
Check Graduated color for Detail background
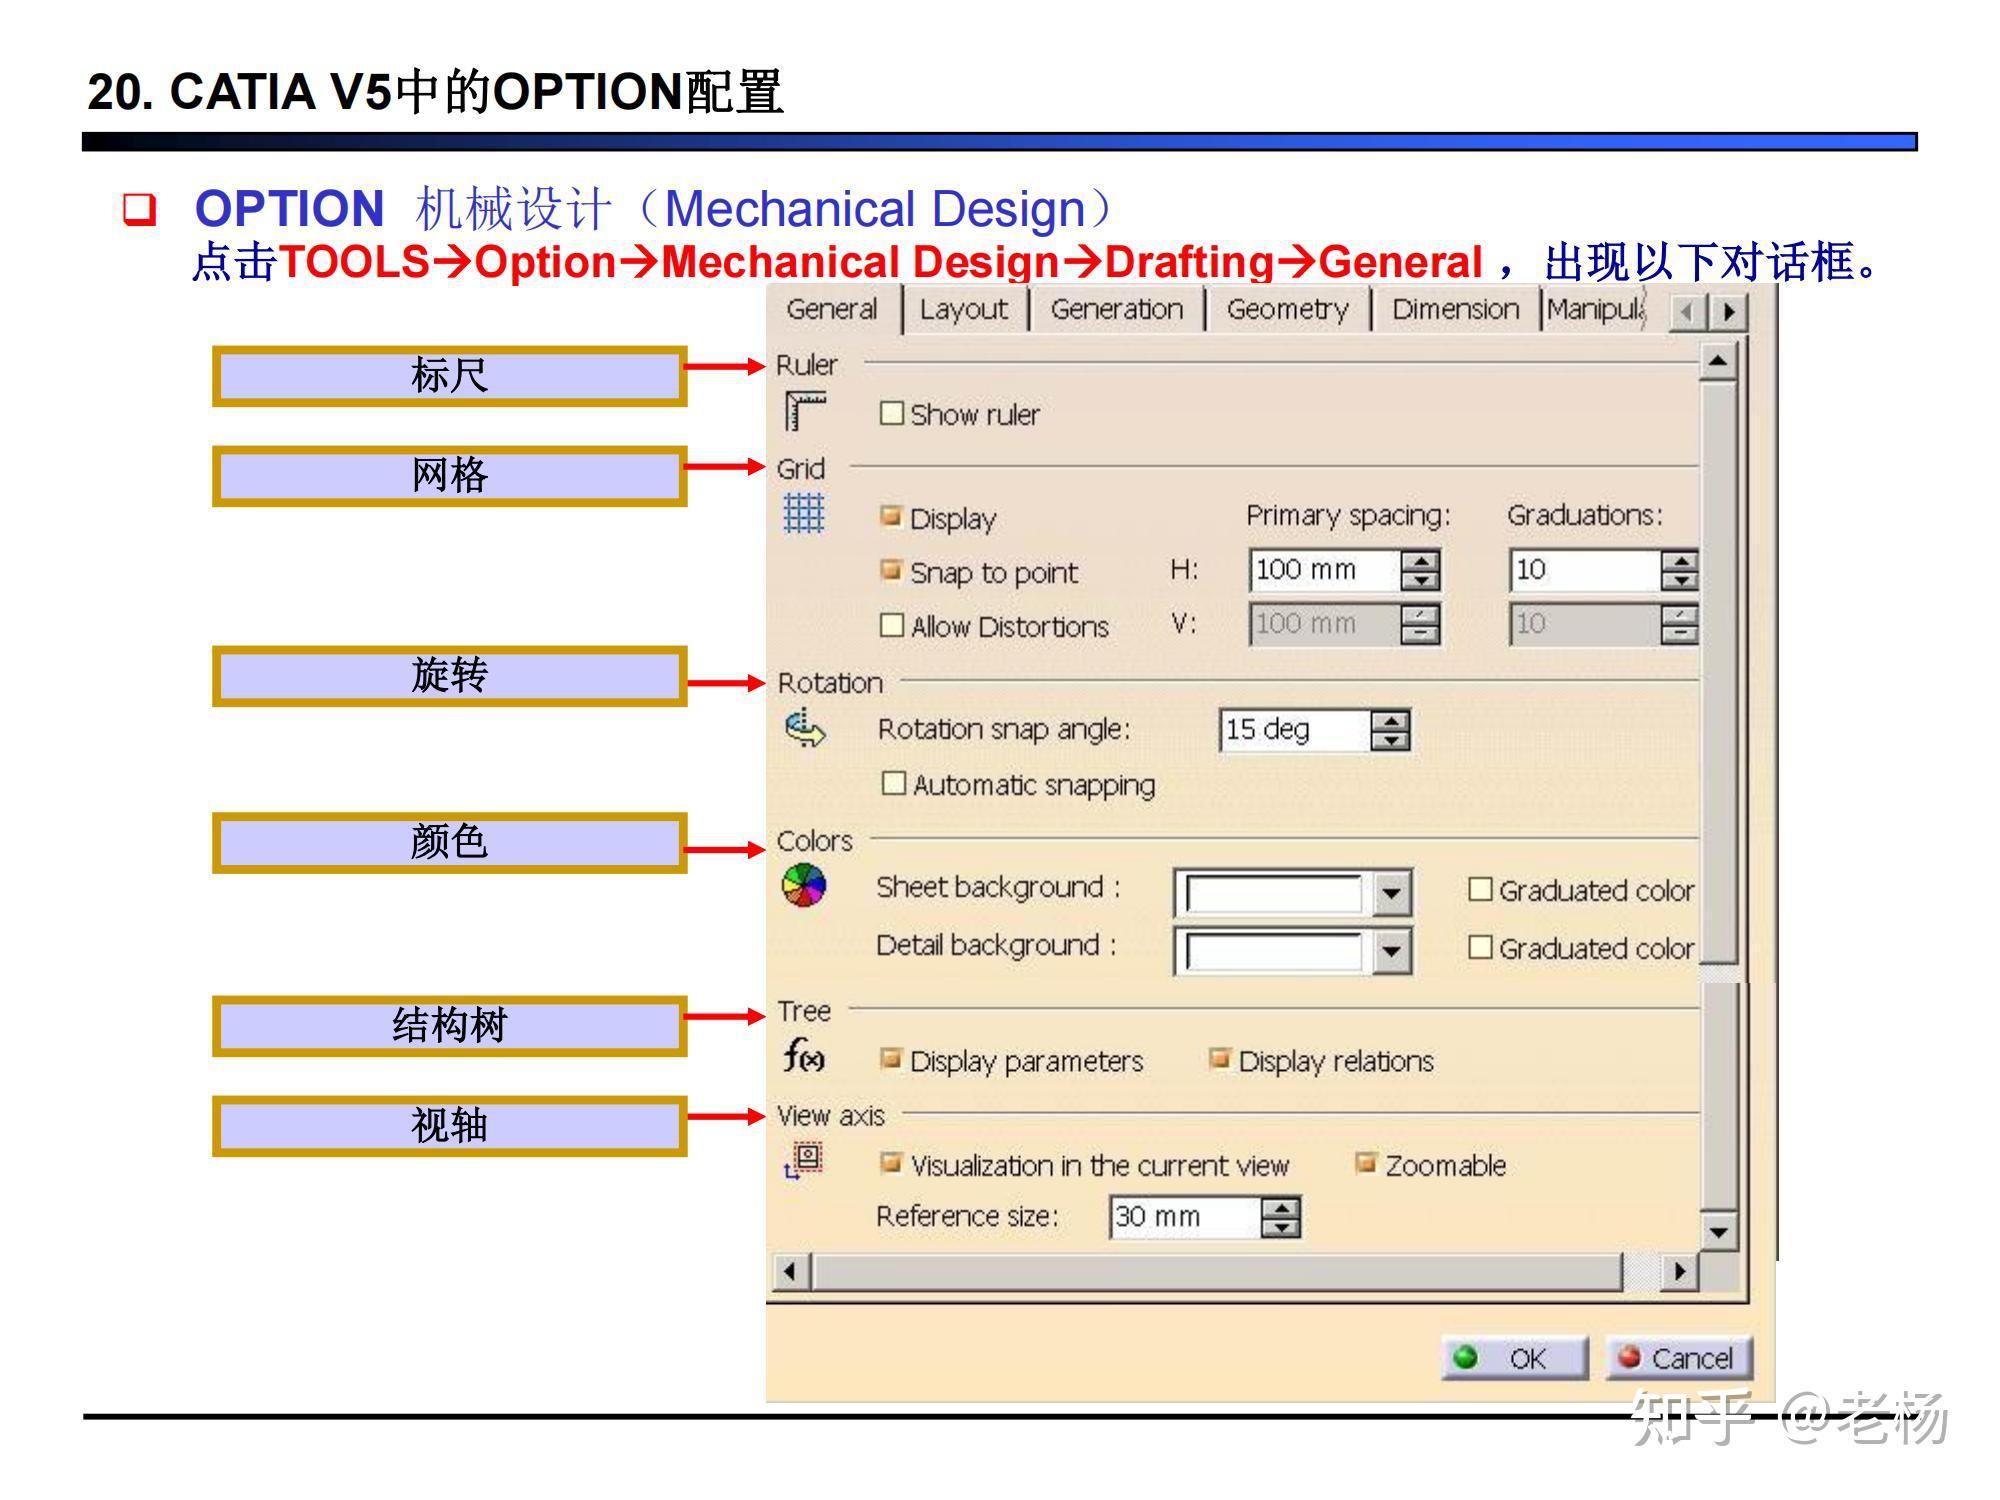[x=1480, y=947]
